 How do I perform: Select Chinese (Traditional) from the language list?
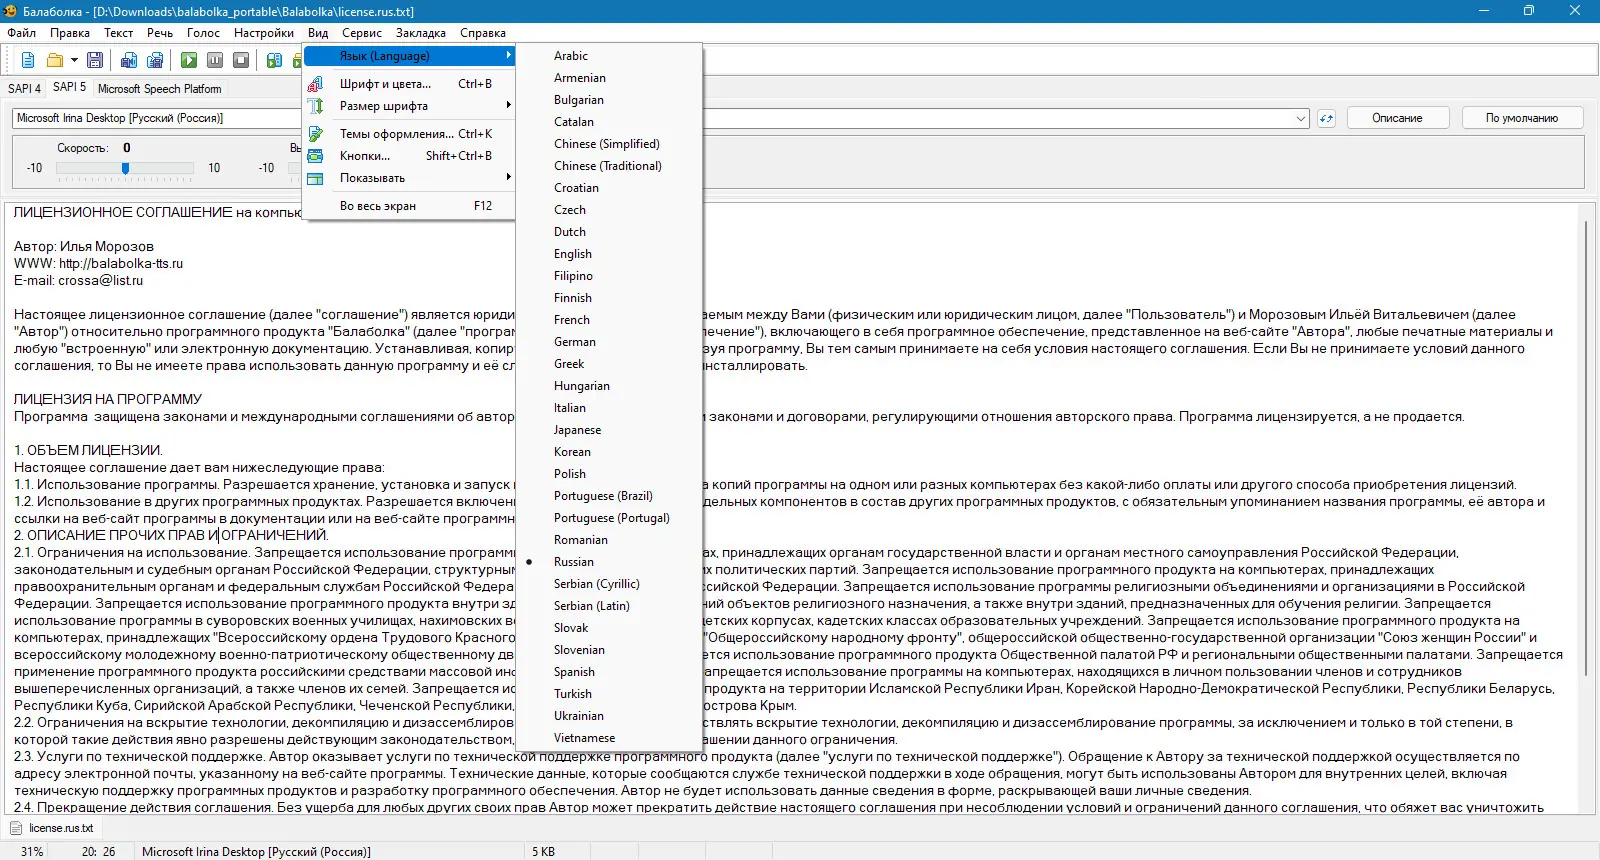click(608, 166)
